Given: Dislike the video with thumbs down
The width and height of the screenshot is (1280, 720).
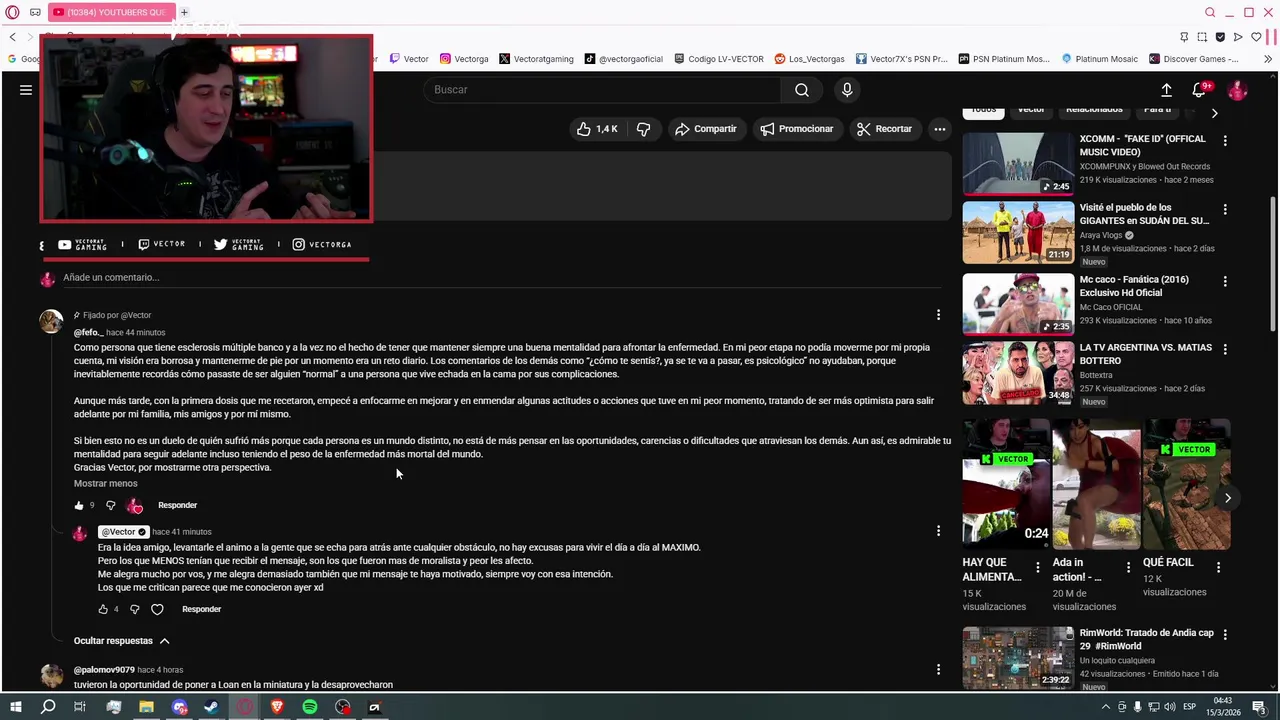Looking at the screenshot, I should coord(644,129).
